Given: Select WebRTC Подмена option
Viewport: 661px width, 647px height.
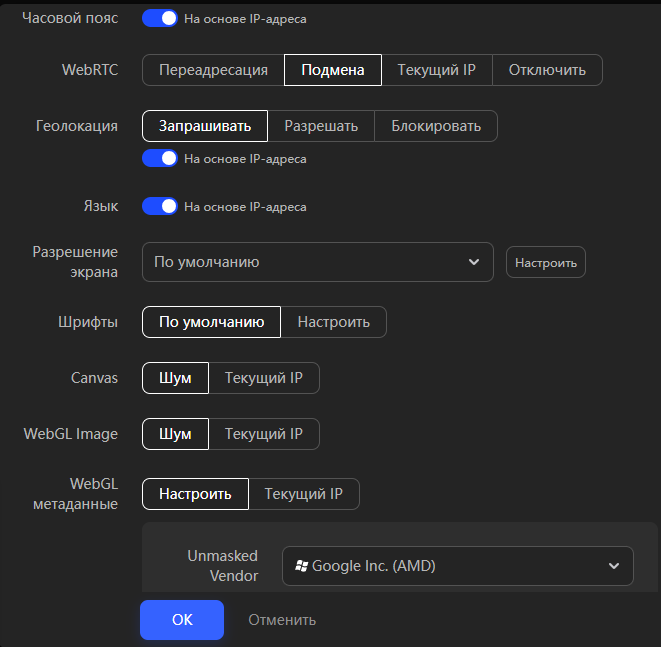Looking at the screenshot, I should (333, 70).
